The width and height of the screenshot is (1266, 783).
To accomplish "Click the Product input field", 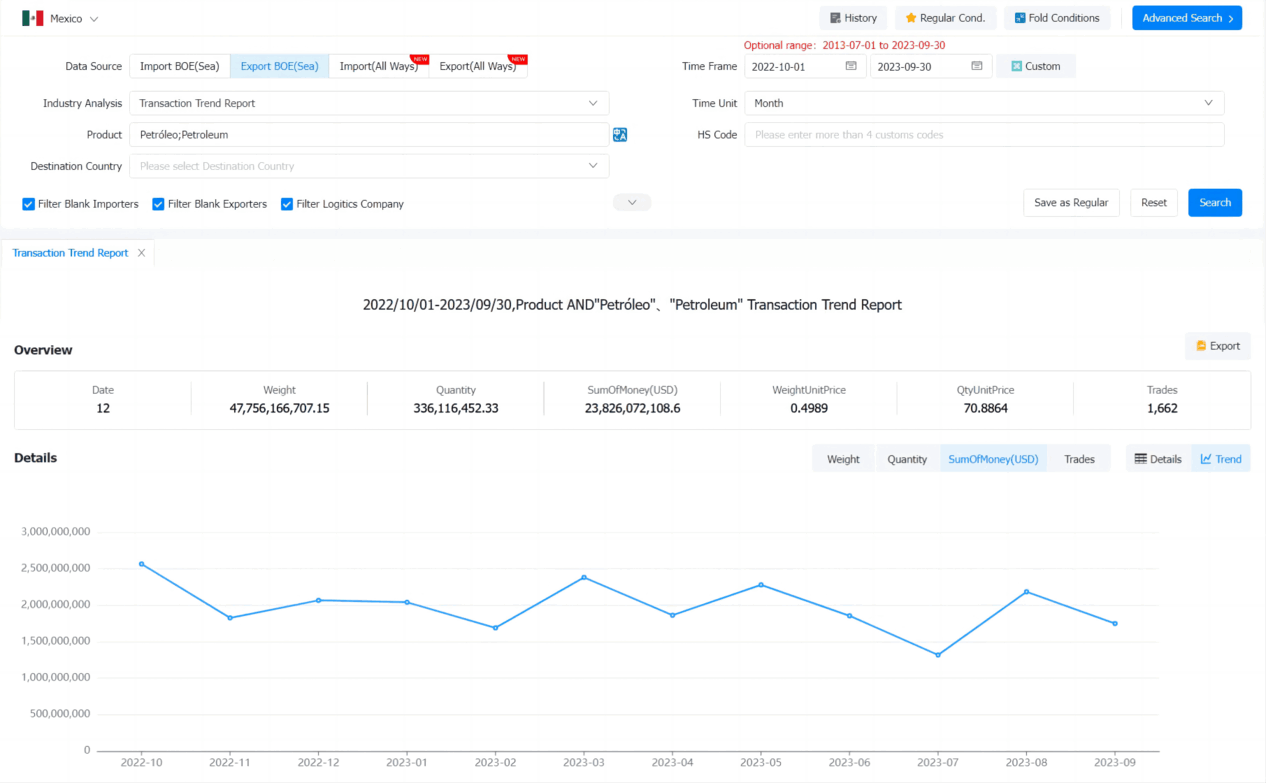I will 369,134.
